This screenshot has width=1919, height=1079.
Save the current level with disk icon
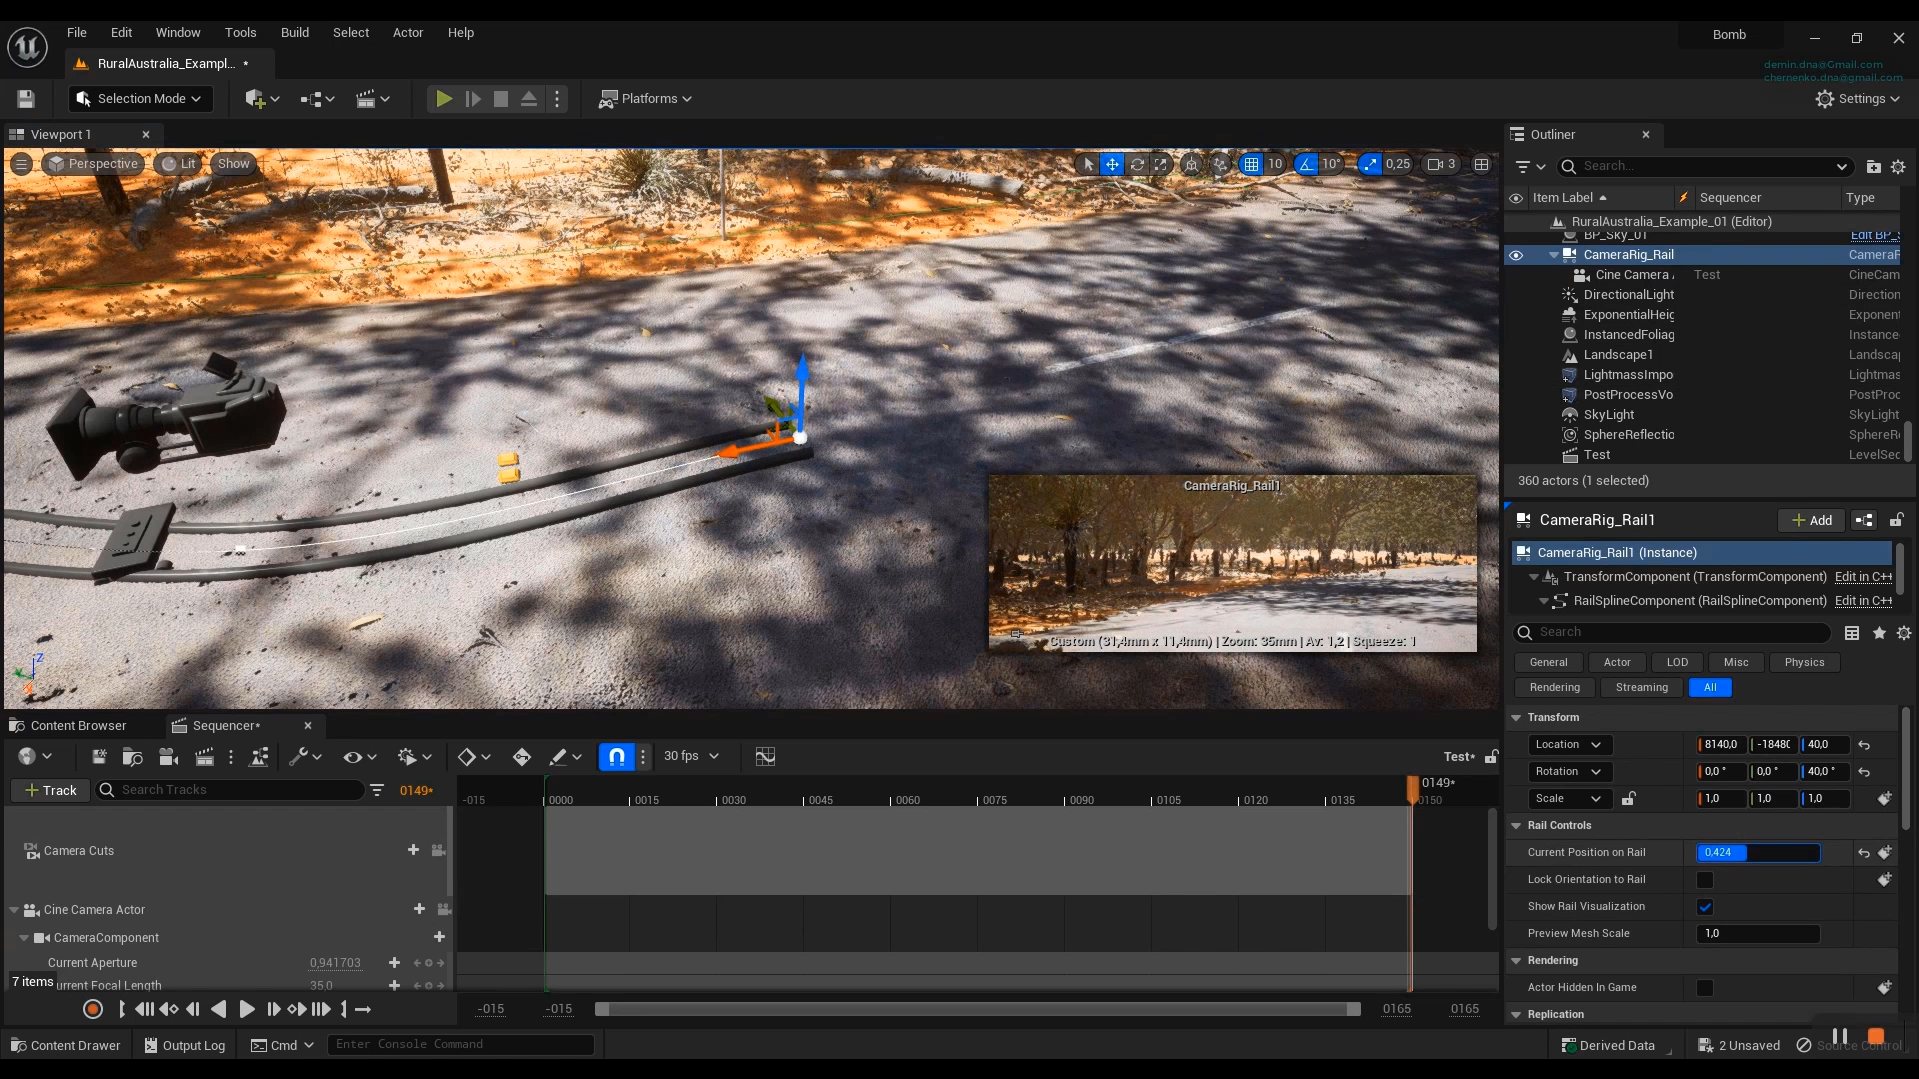coord(26,99)
